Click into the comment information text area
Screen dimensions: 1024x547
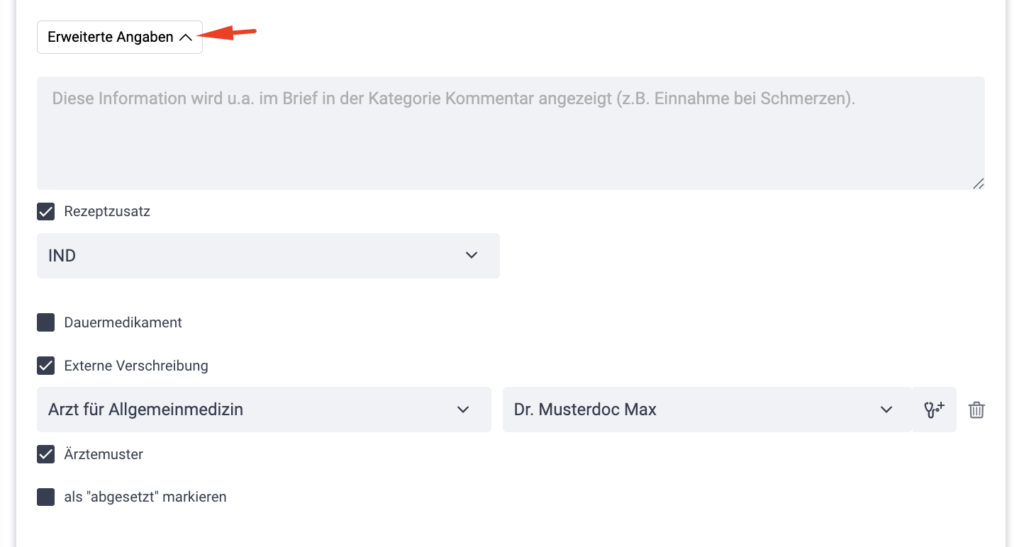(x=511, y=133)
